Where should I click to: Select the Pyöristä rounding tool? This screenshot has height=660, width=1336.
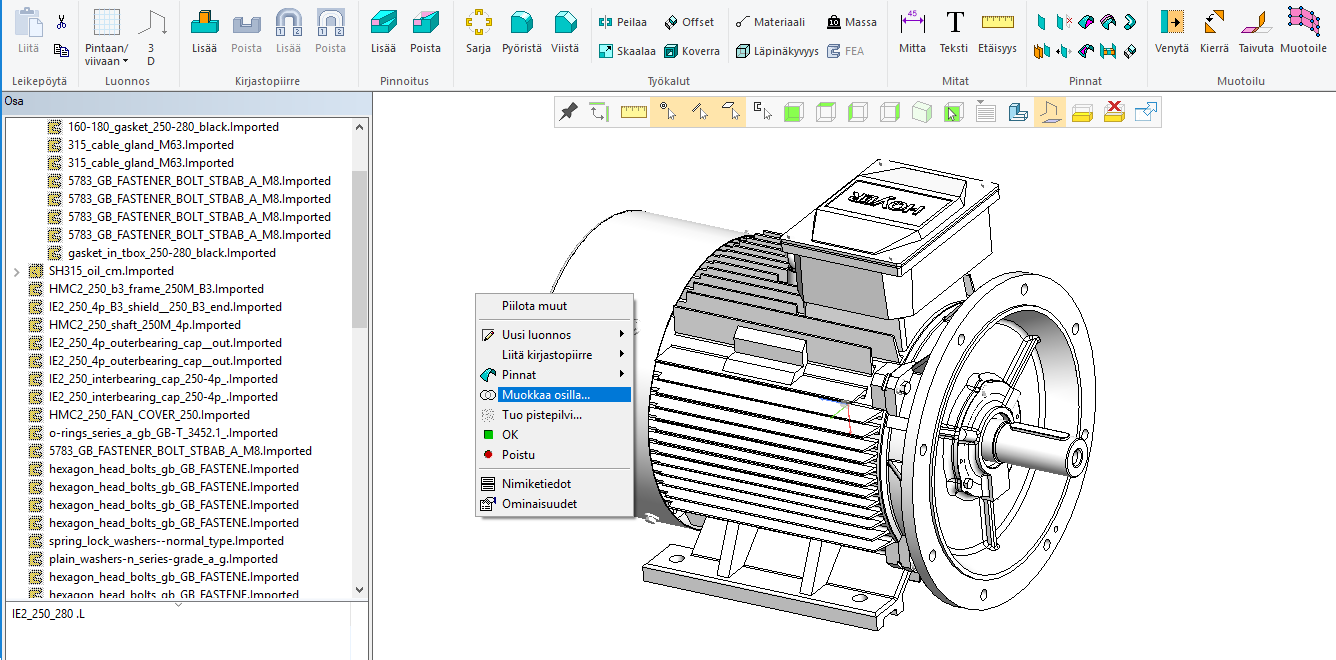pos(521,31)
